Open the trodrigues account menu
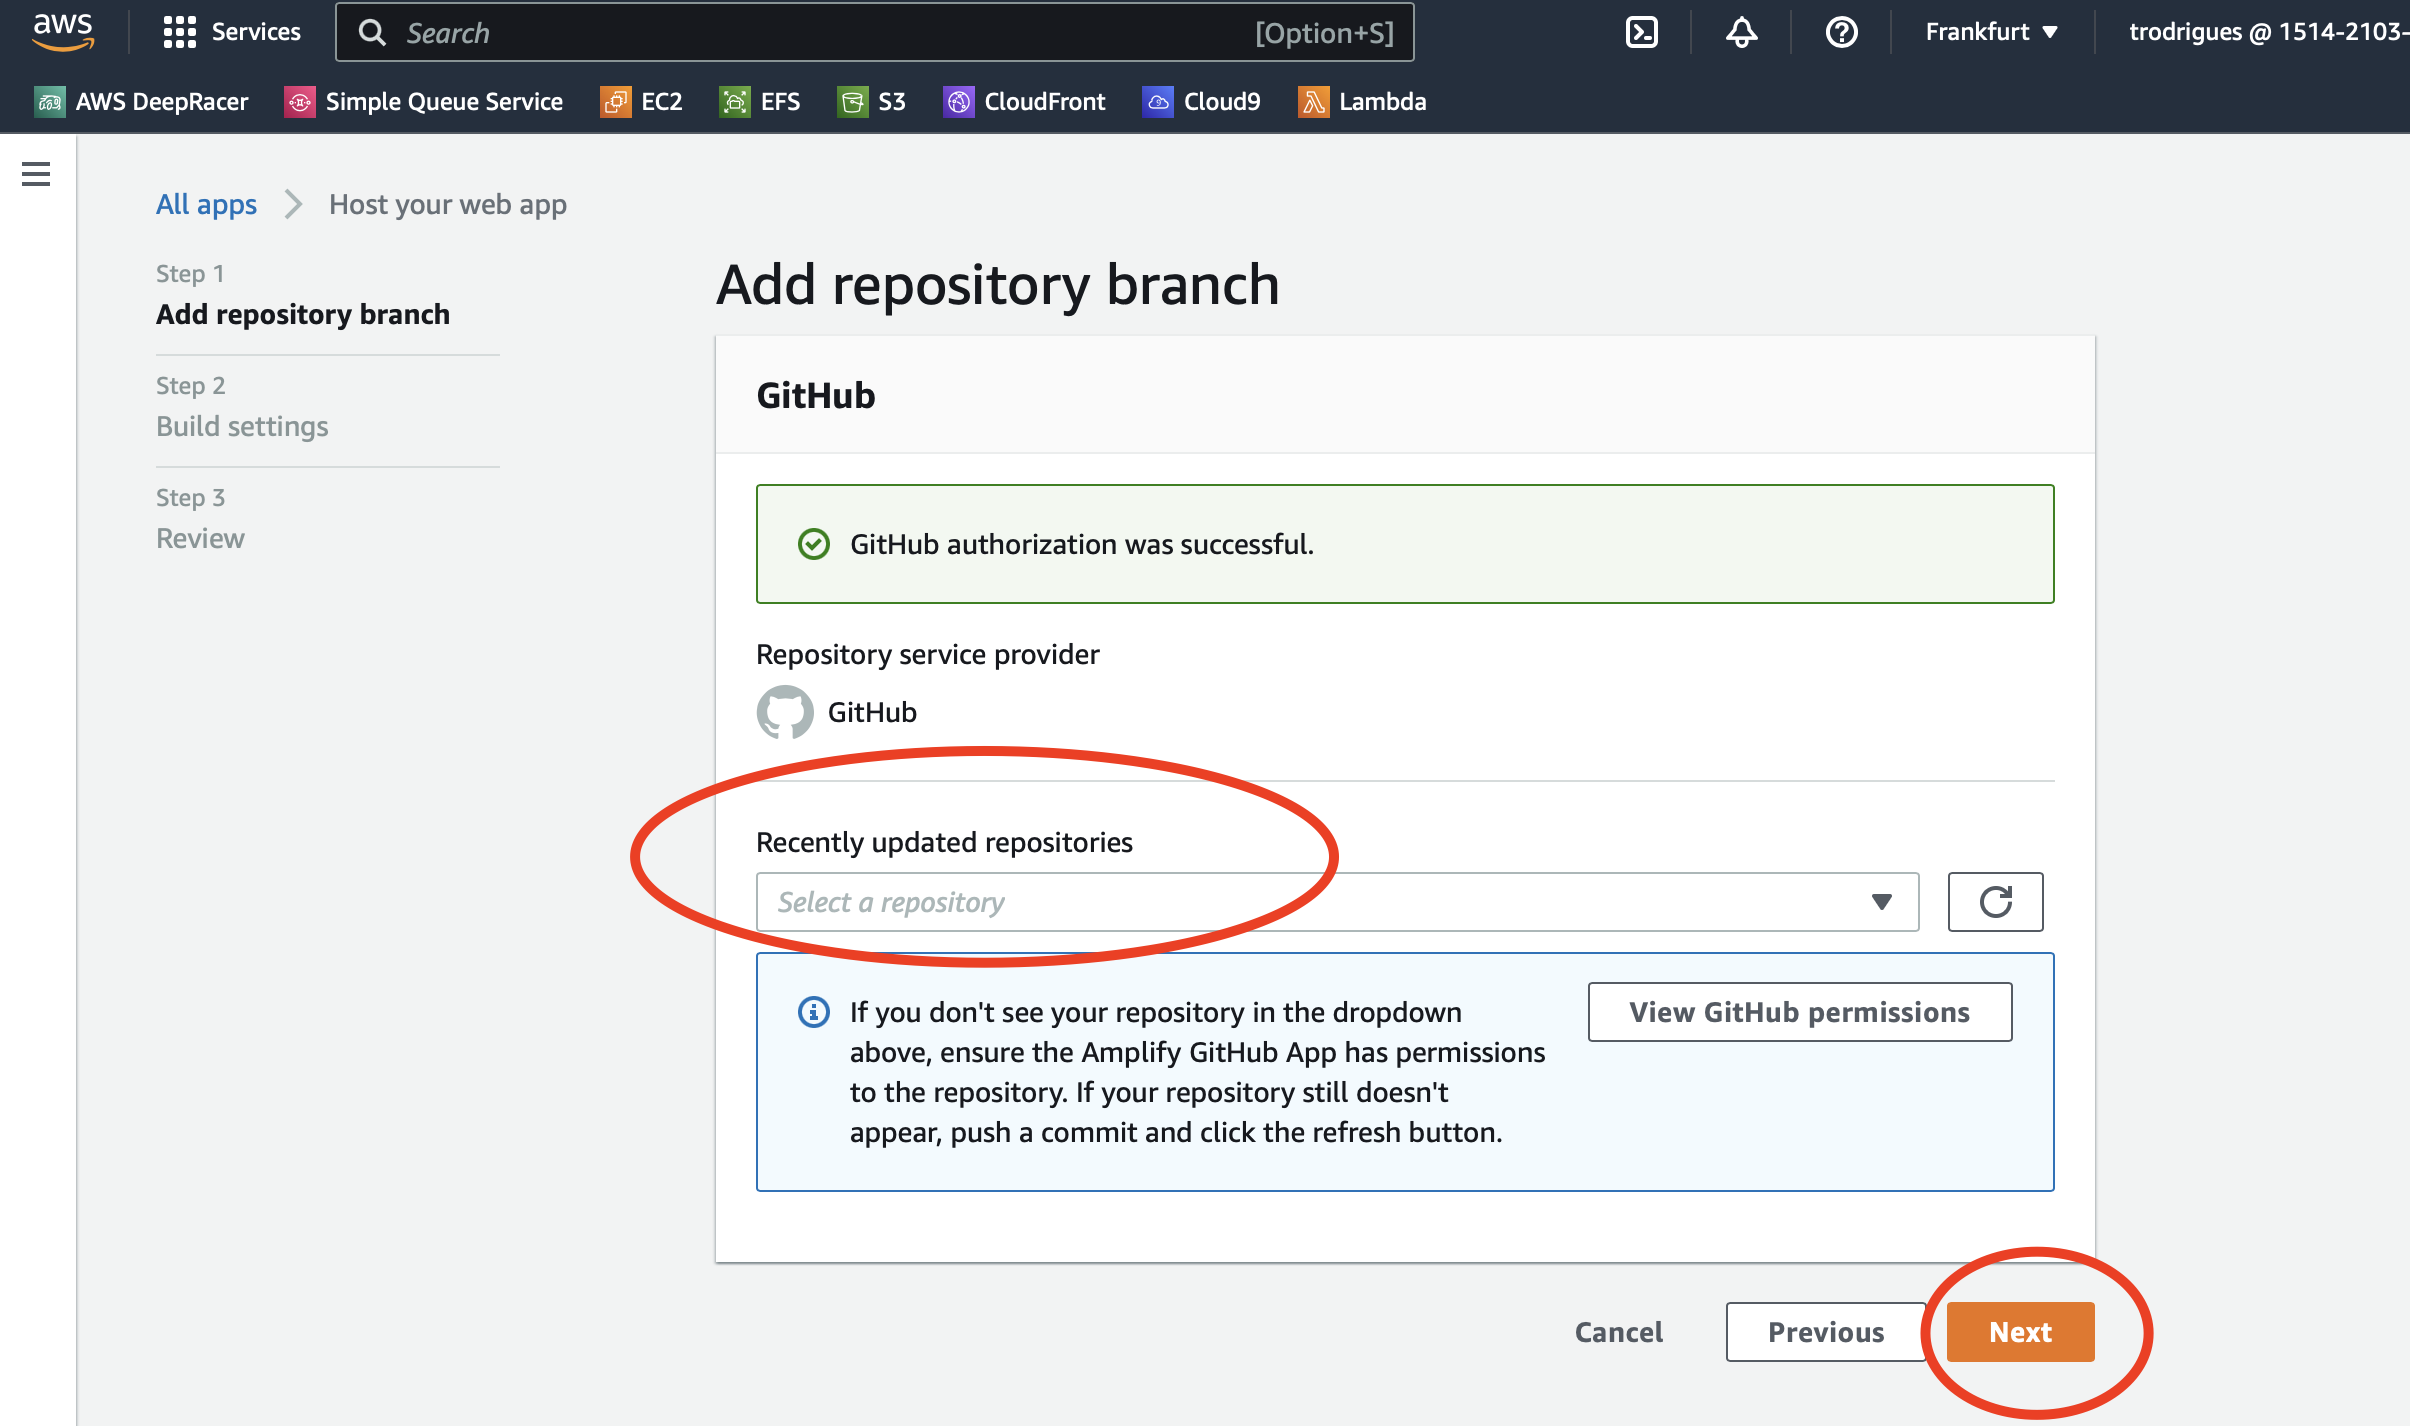This screenshot has height=1426, width=2410. tap(2268, 32)
